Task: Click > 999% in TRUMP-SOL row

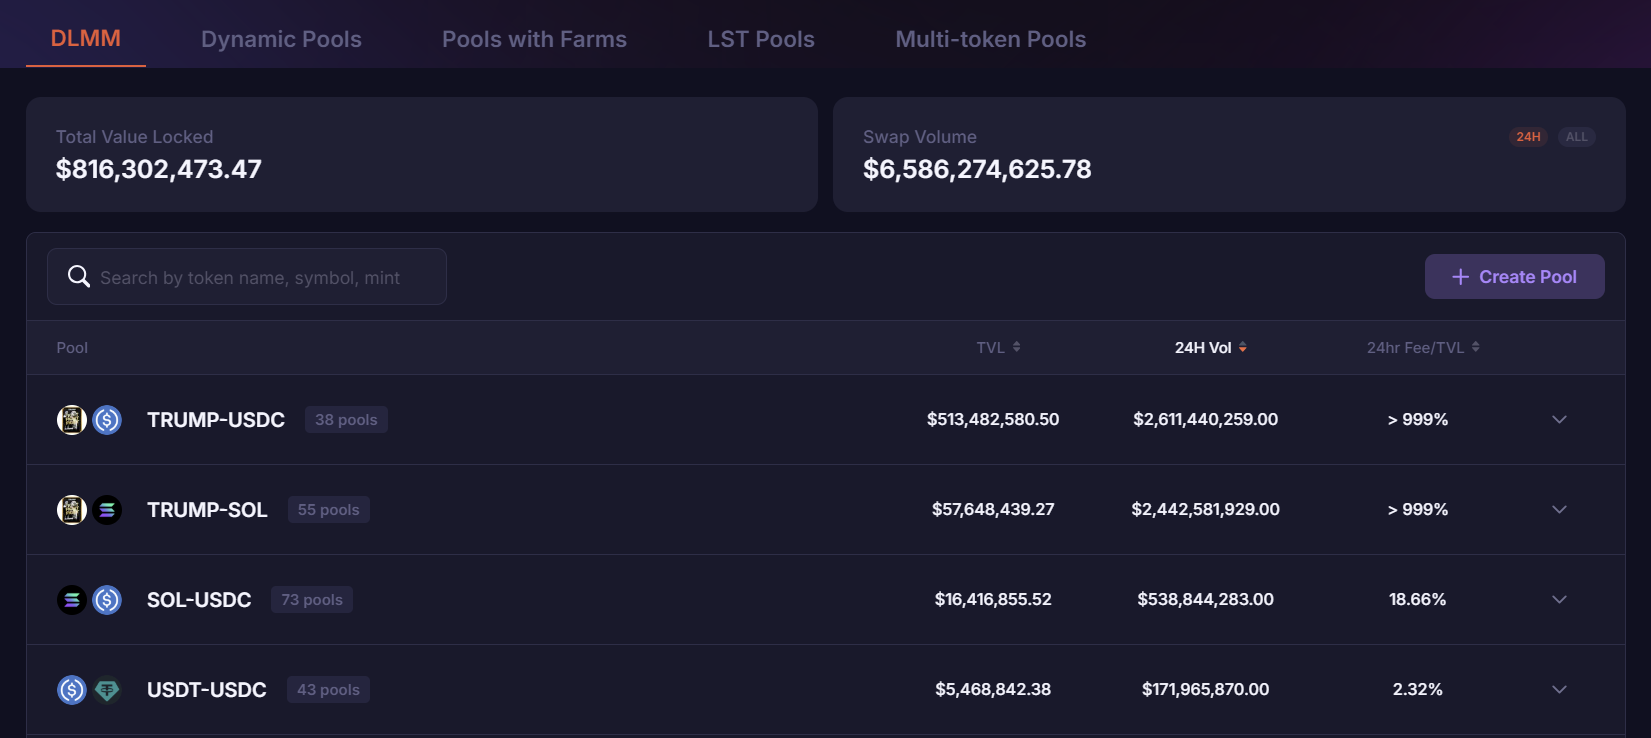Action: [1417, 510]
